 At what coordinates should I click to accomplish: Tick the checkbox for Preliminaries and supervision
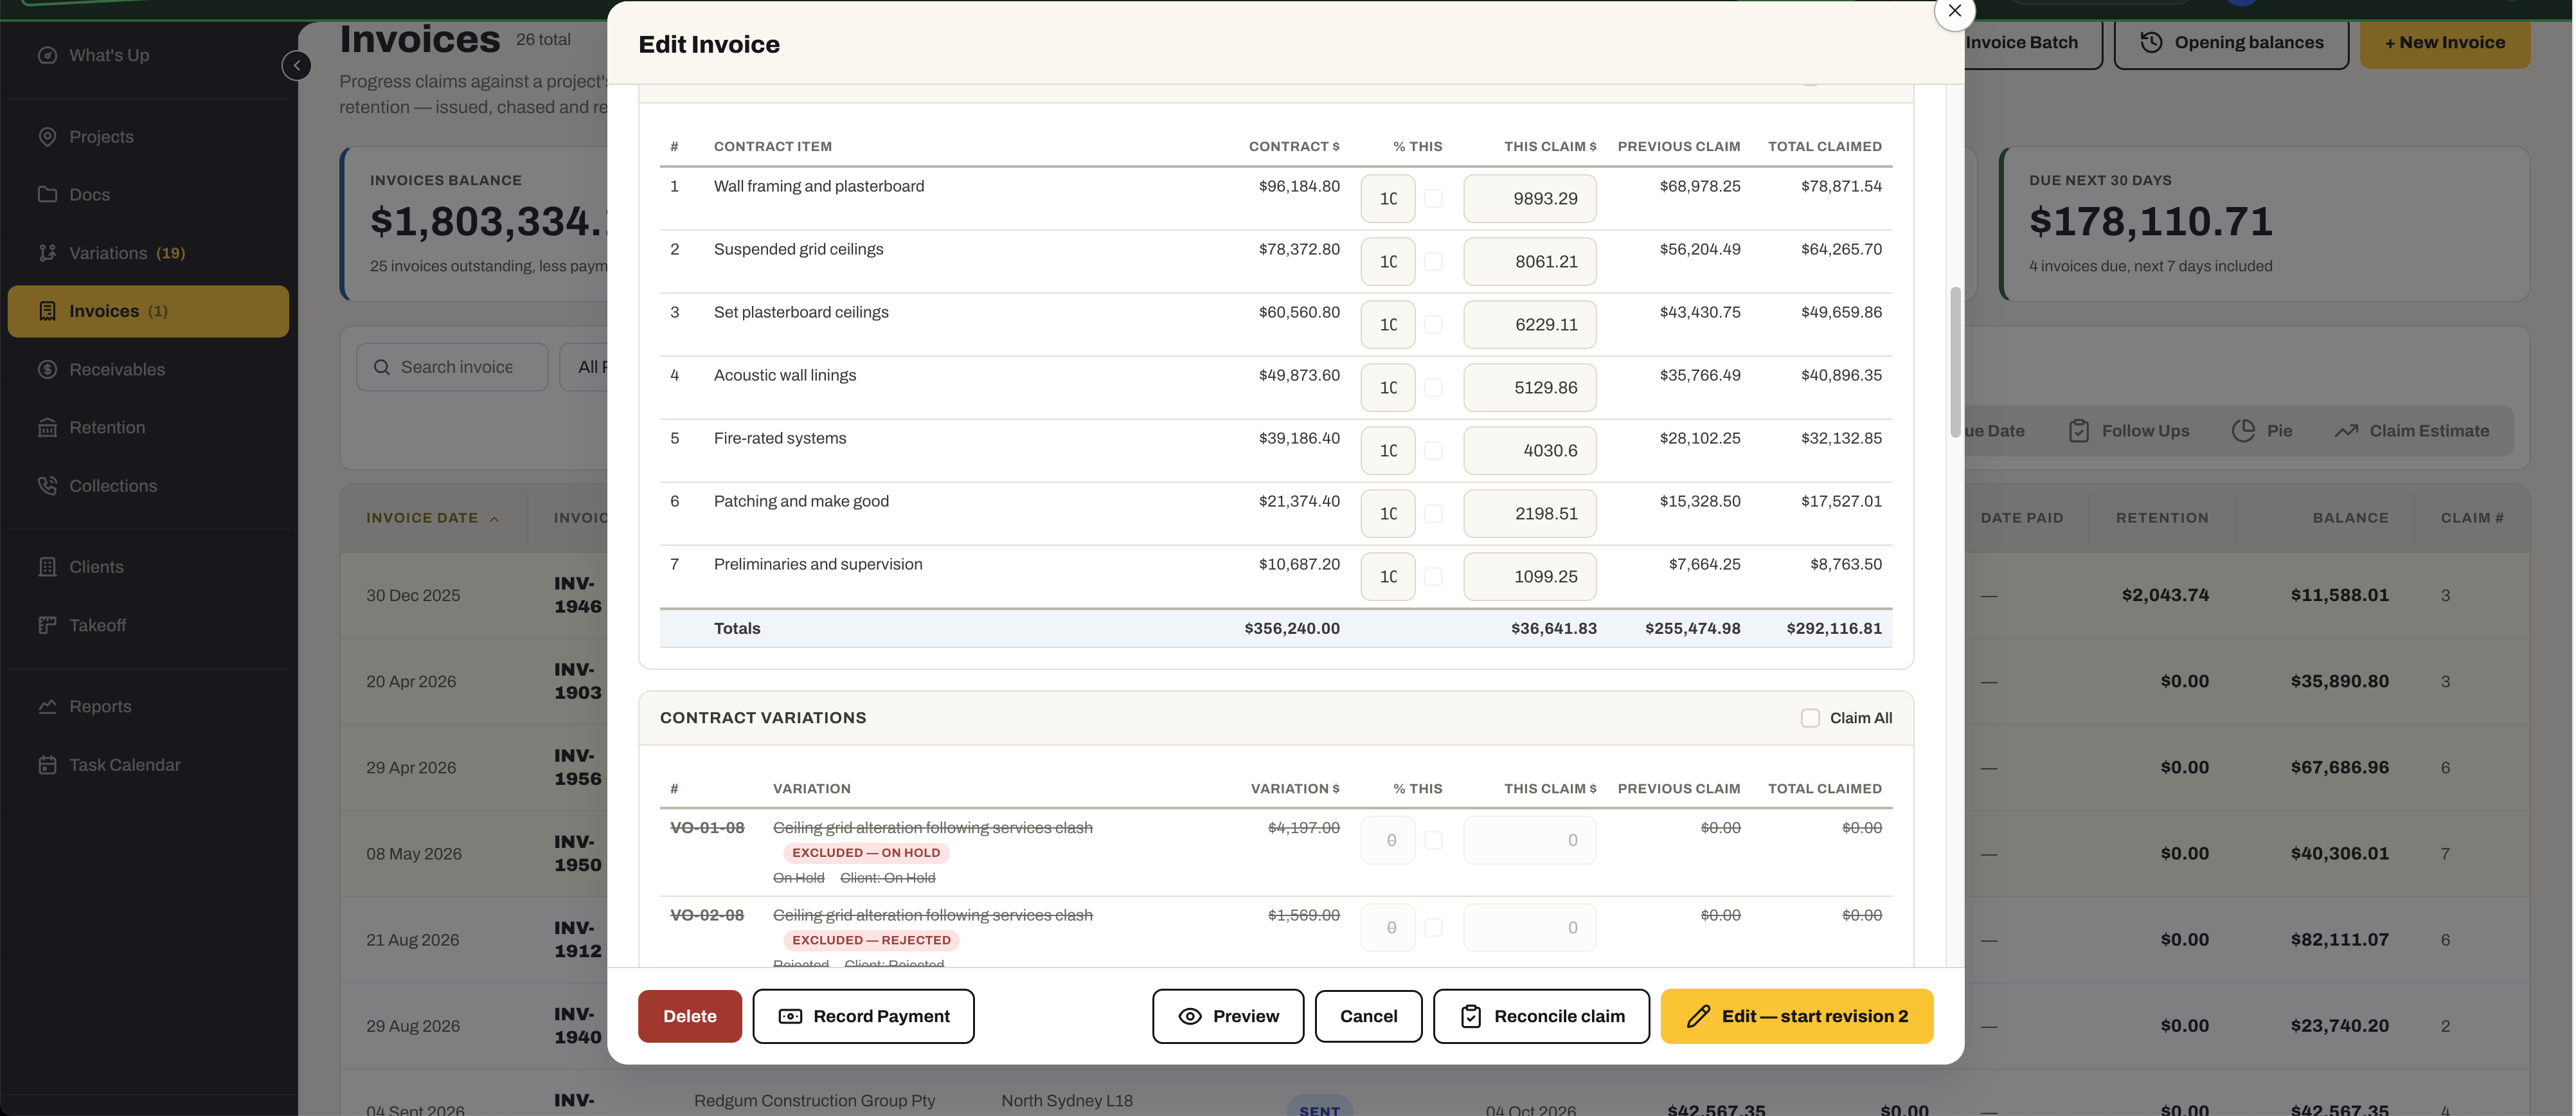[x=1433, y=577]
